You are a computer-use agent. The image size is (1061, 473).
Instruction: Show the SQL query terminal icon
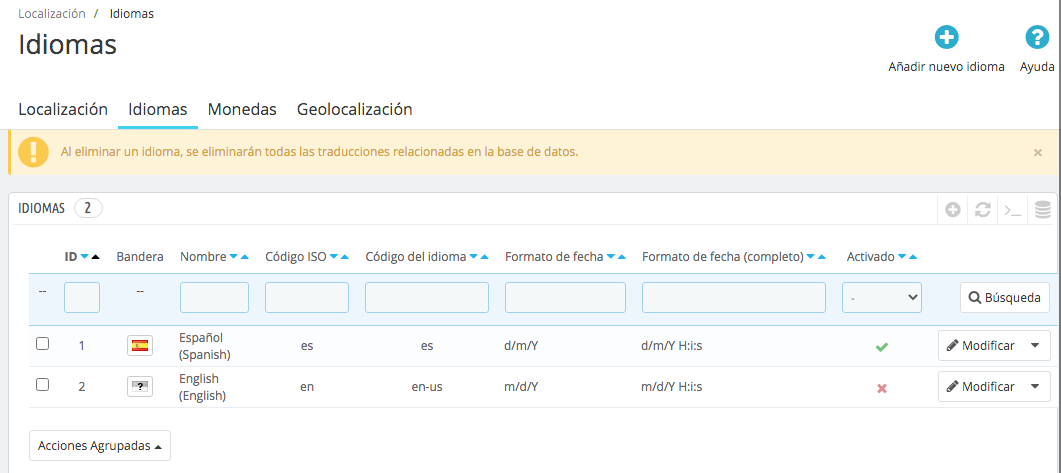coord(1012,210)
